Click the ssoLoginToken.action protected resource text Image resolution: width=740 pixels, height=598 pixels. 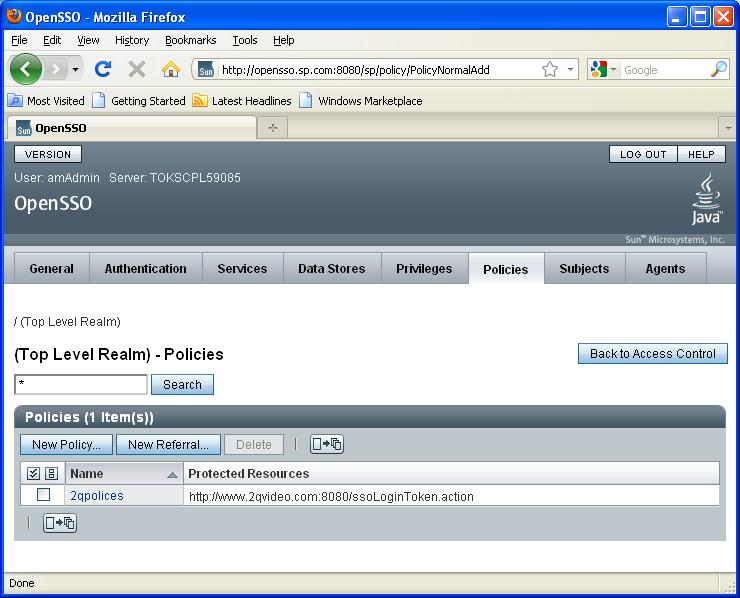point(331,497)
